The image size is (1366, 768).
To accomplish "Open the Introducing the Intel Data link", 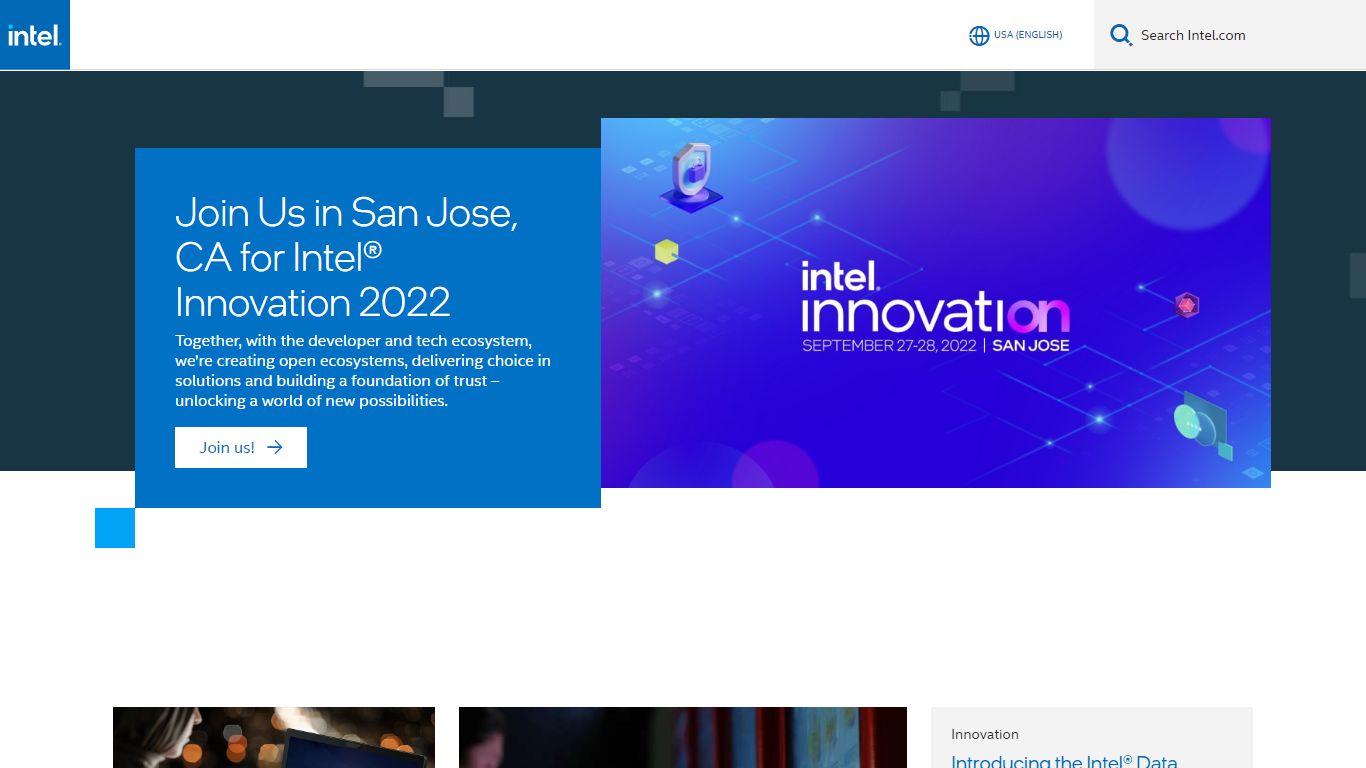I will [1064, 761].
